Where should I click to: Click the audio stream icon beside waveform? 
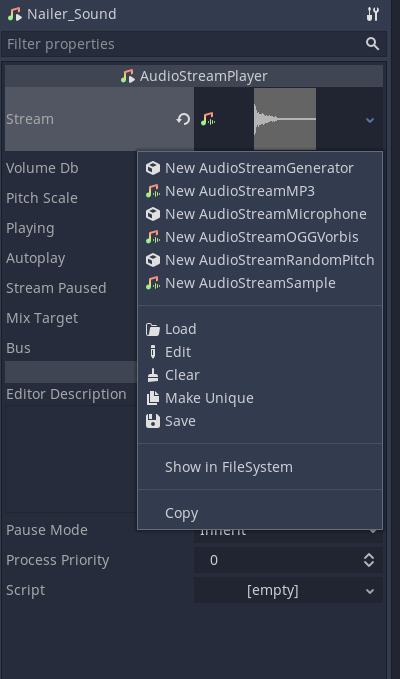tap(208, 119)
